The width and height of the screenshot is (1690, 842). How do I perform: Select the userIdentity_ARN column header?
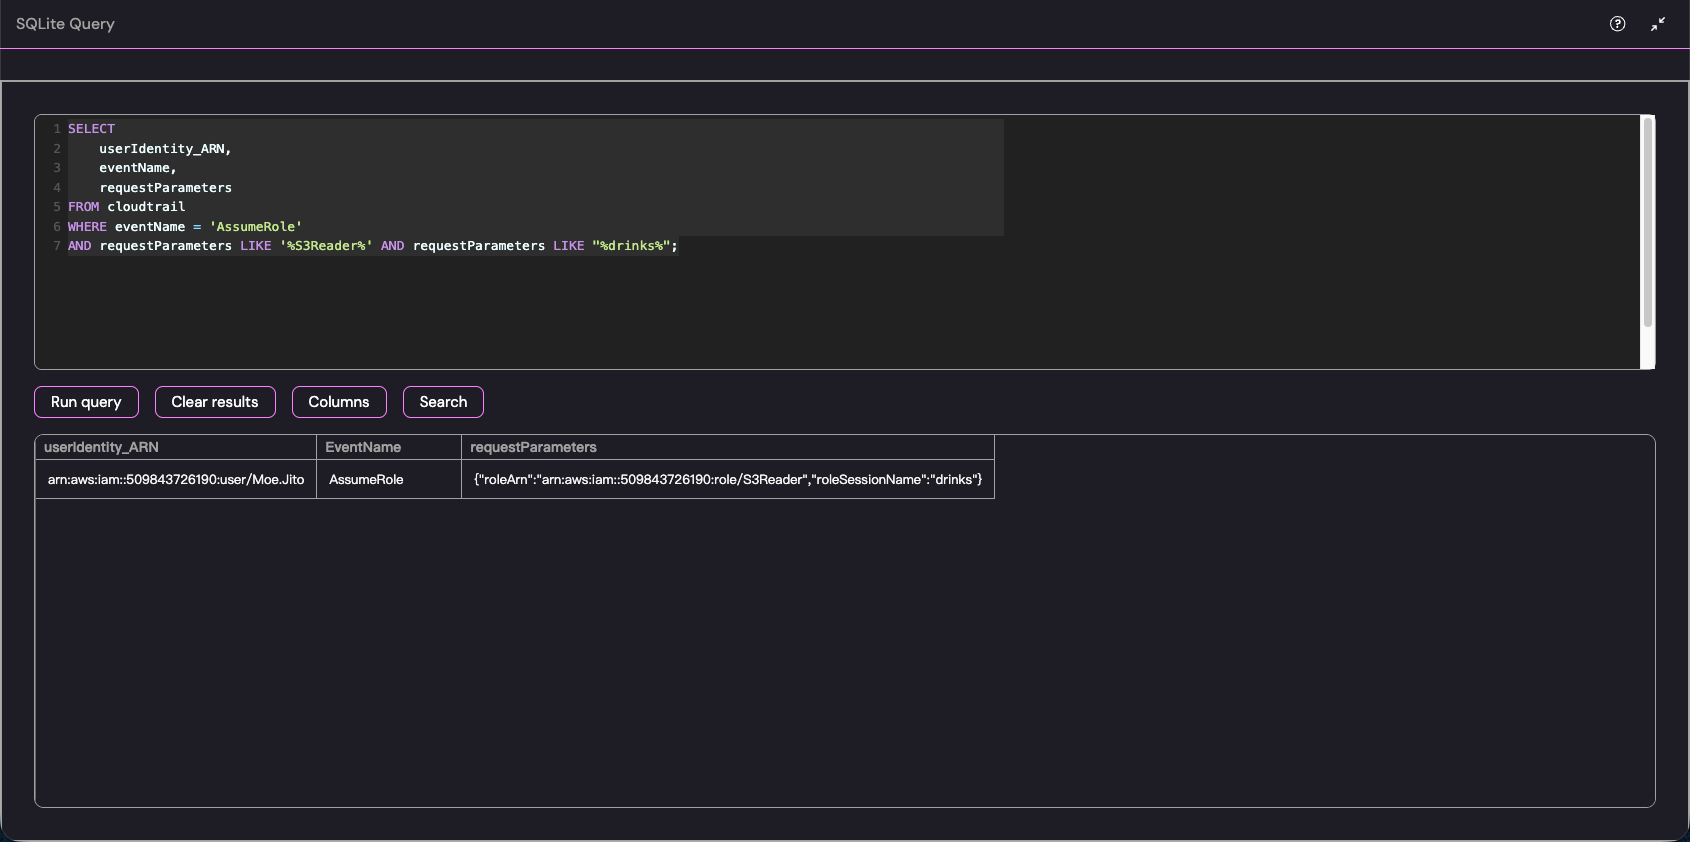[x=176, y=447]
